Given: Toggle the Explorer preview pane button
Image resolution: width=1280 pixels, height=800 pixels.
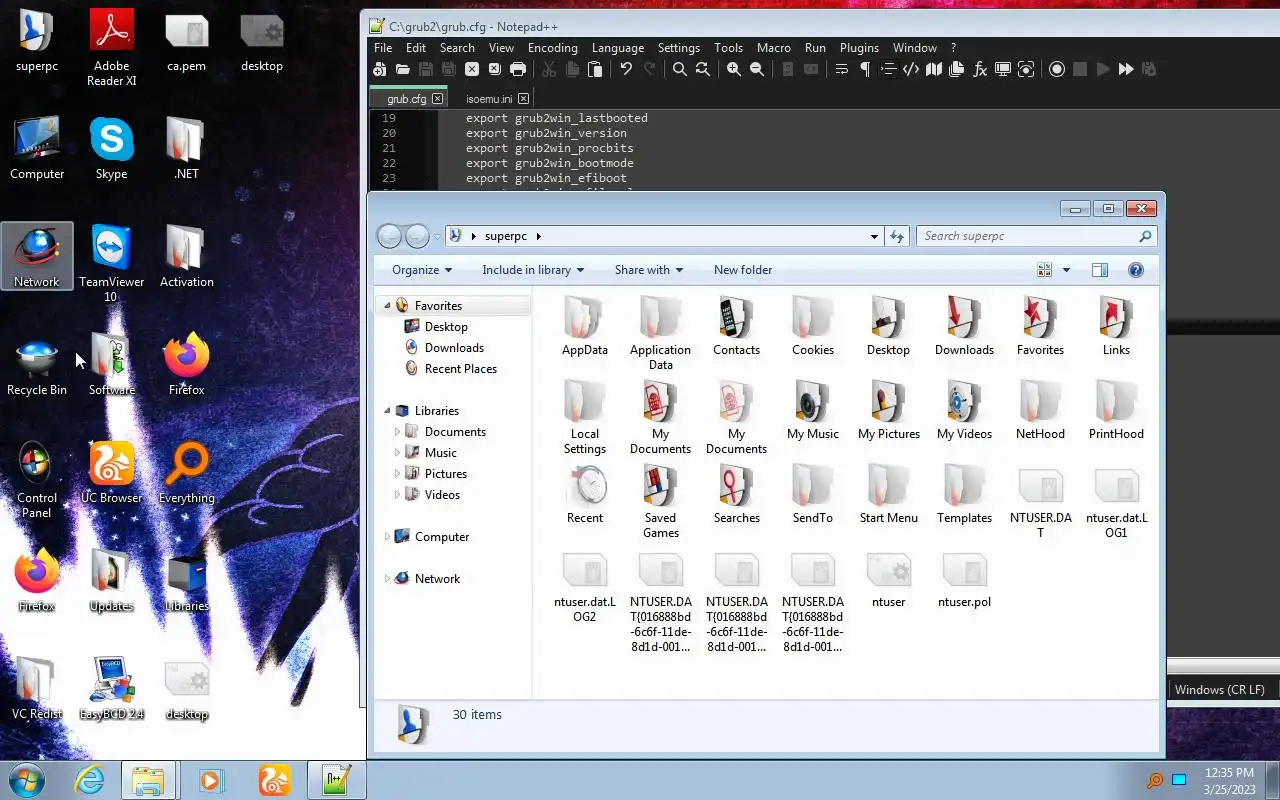Looking at the screenshot, I should pos(1100,270).
